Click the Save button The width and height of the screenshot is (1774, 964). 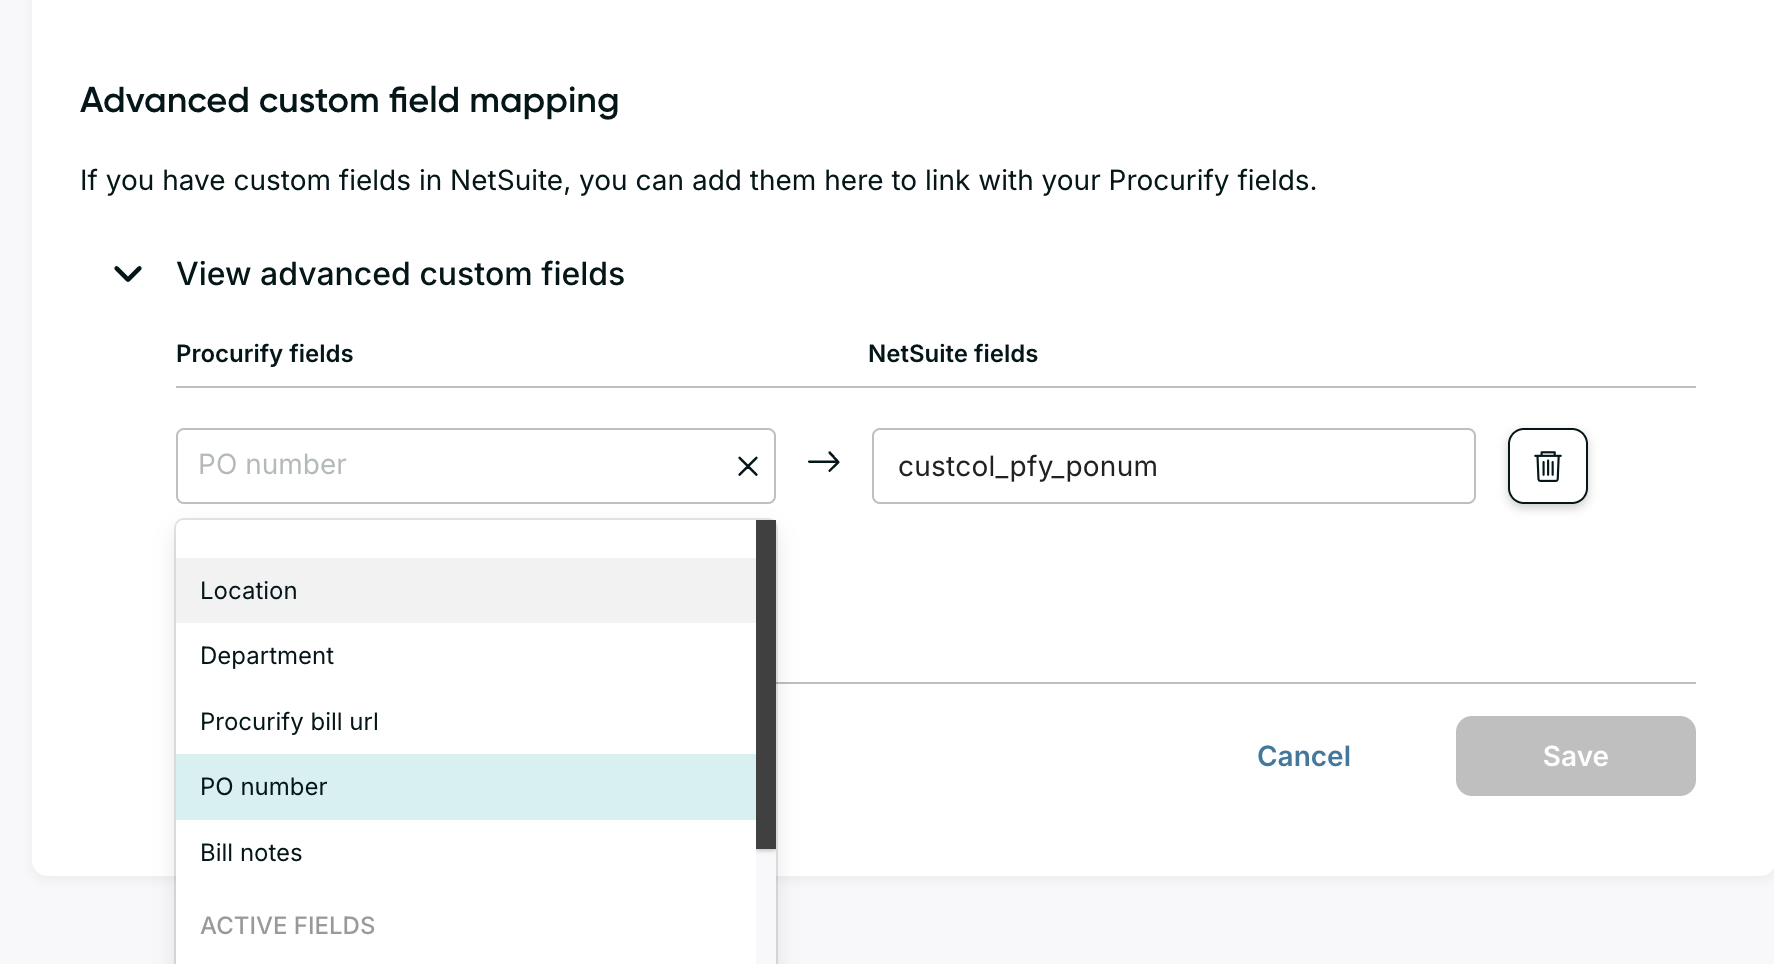tap(1575, 756)
